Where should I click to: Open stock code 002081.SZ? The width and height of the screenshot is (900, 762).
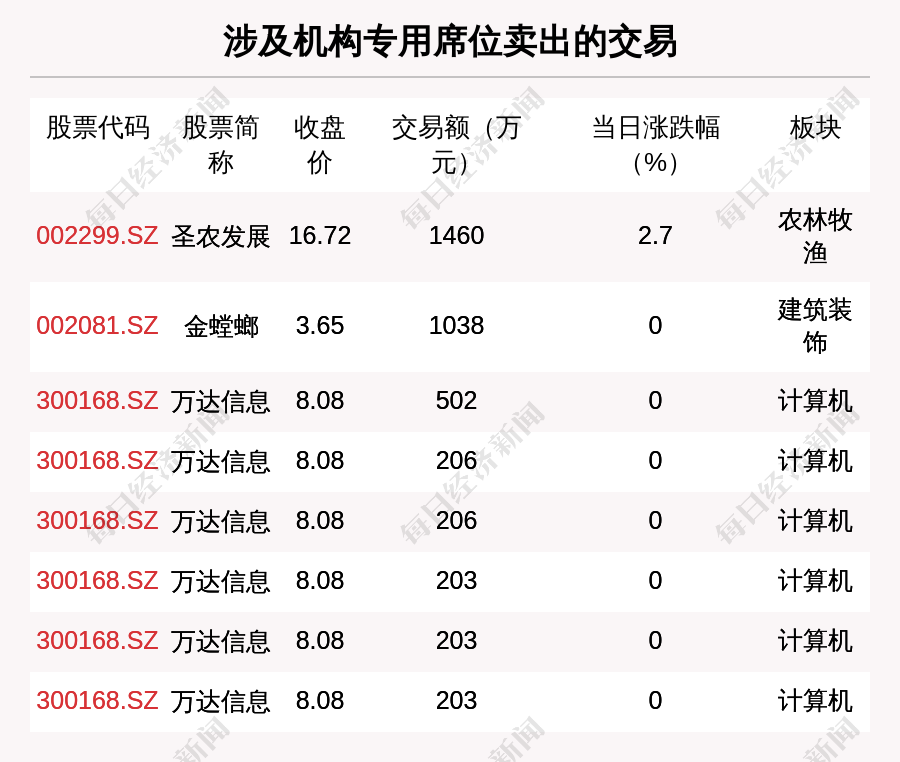pos(97,326)
